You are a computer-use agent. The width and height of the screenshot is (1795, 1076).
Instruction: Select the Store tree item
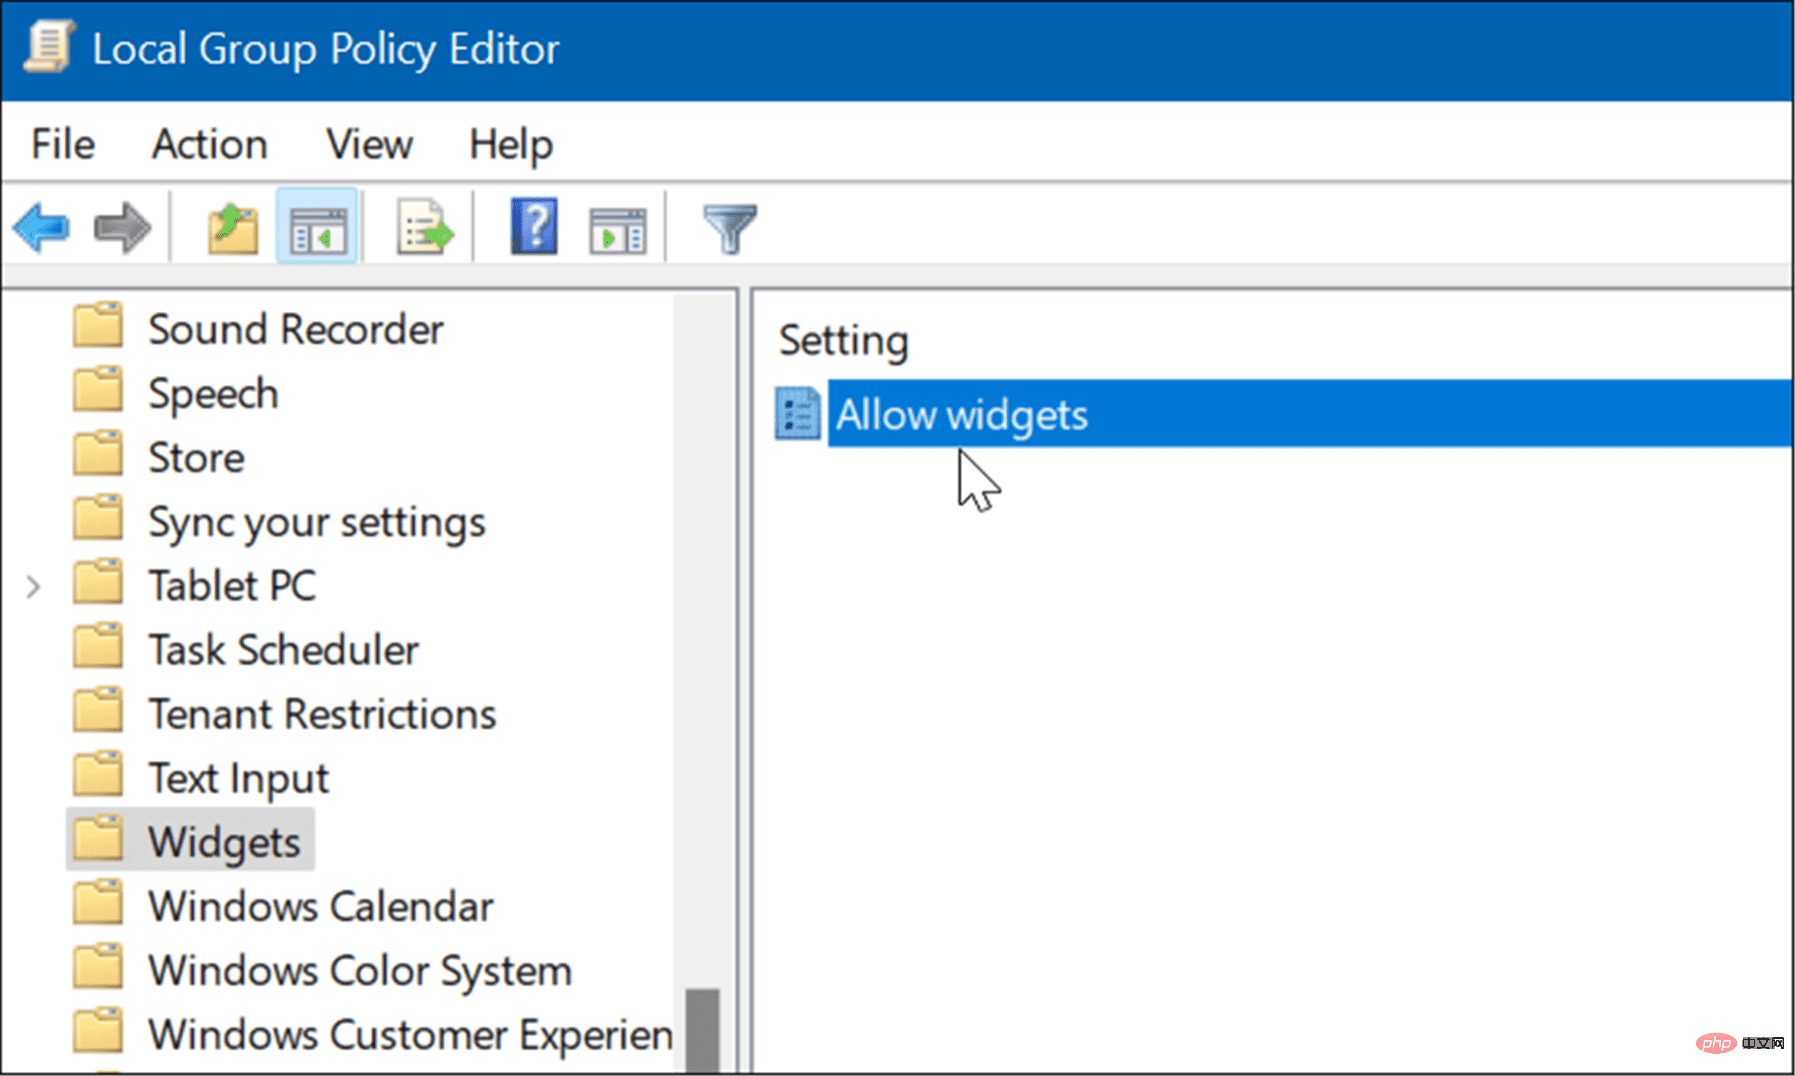(x=196, y=458)
